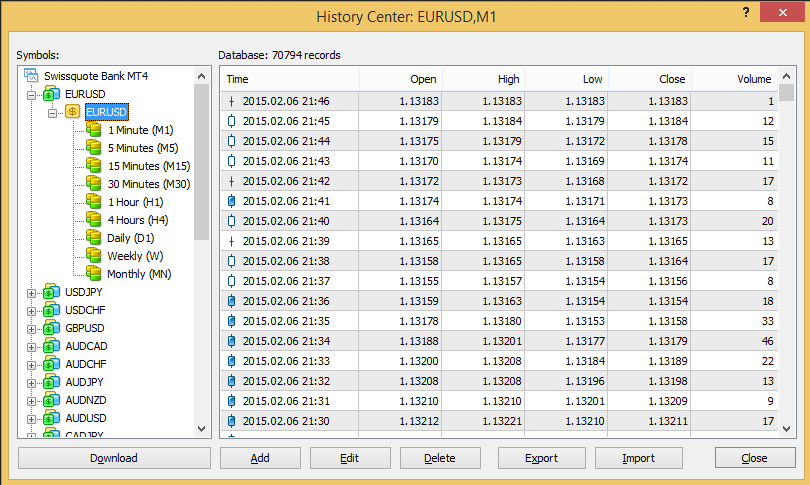
Task: Sort by the Volume column header
Action: click(735, 79)
